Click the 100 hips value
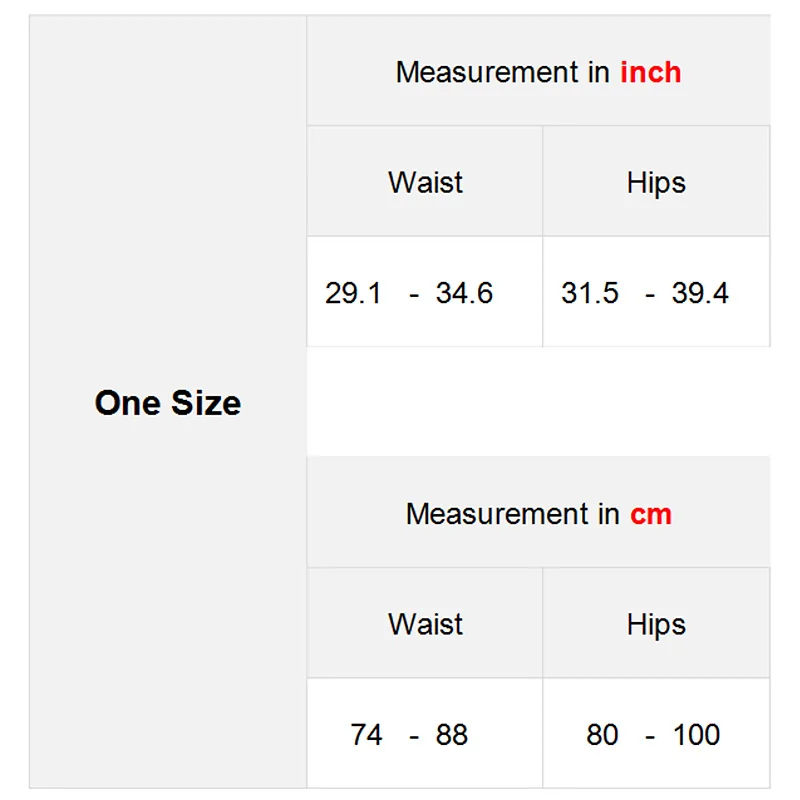Image resolution: width=800 pixels, height=800 pixels. (696, 735)
